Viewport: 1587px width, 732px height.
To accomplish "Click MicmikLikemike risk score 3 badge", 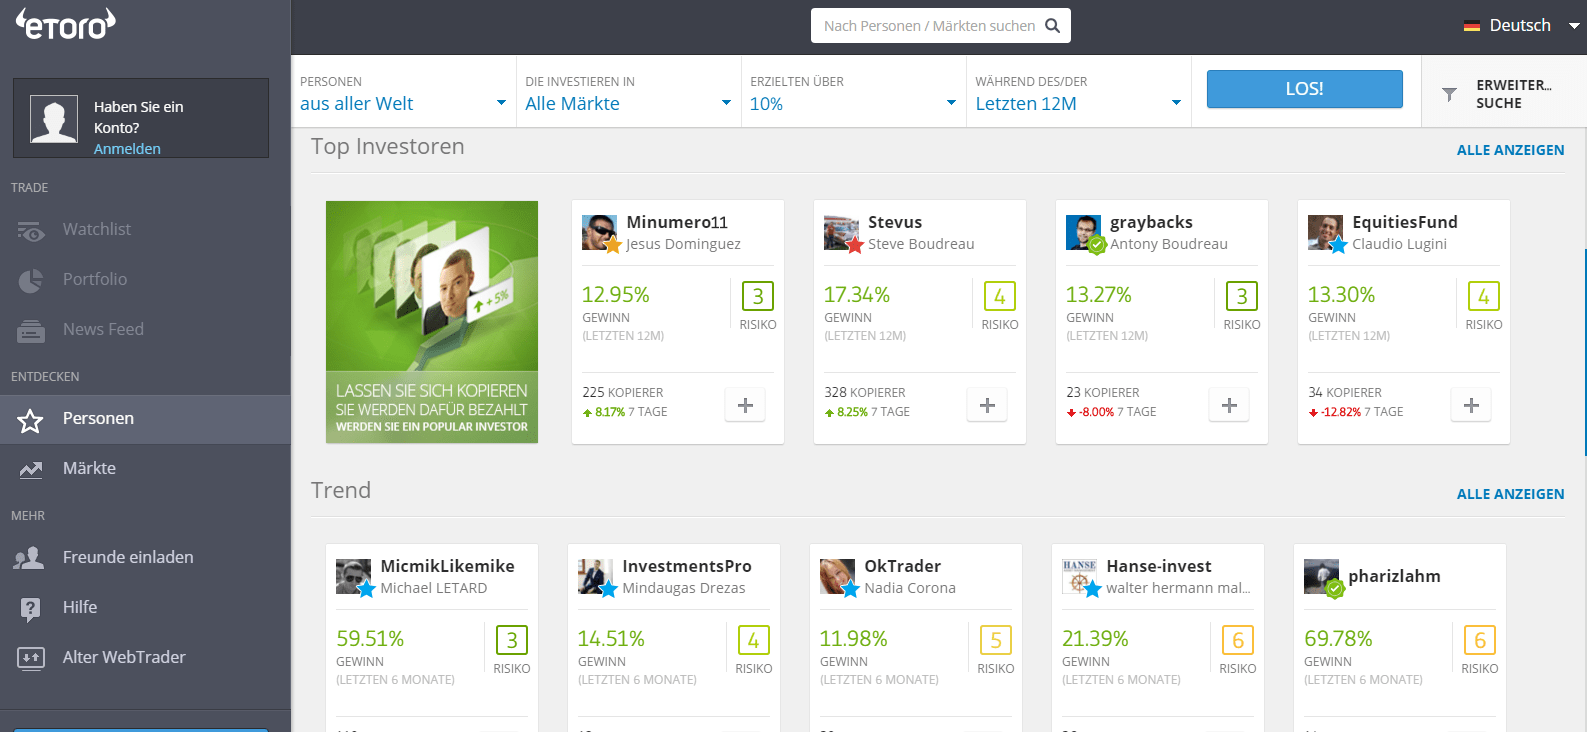I will tap(512, 640).
